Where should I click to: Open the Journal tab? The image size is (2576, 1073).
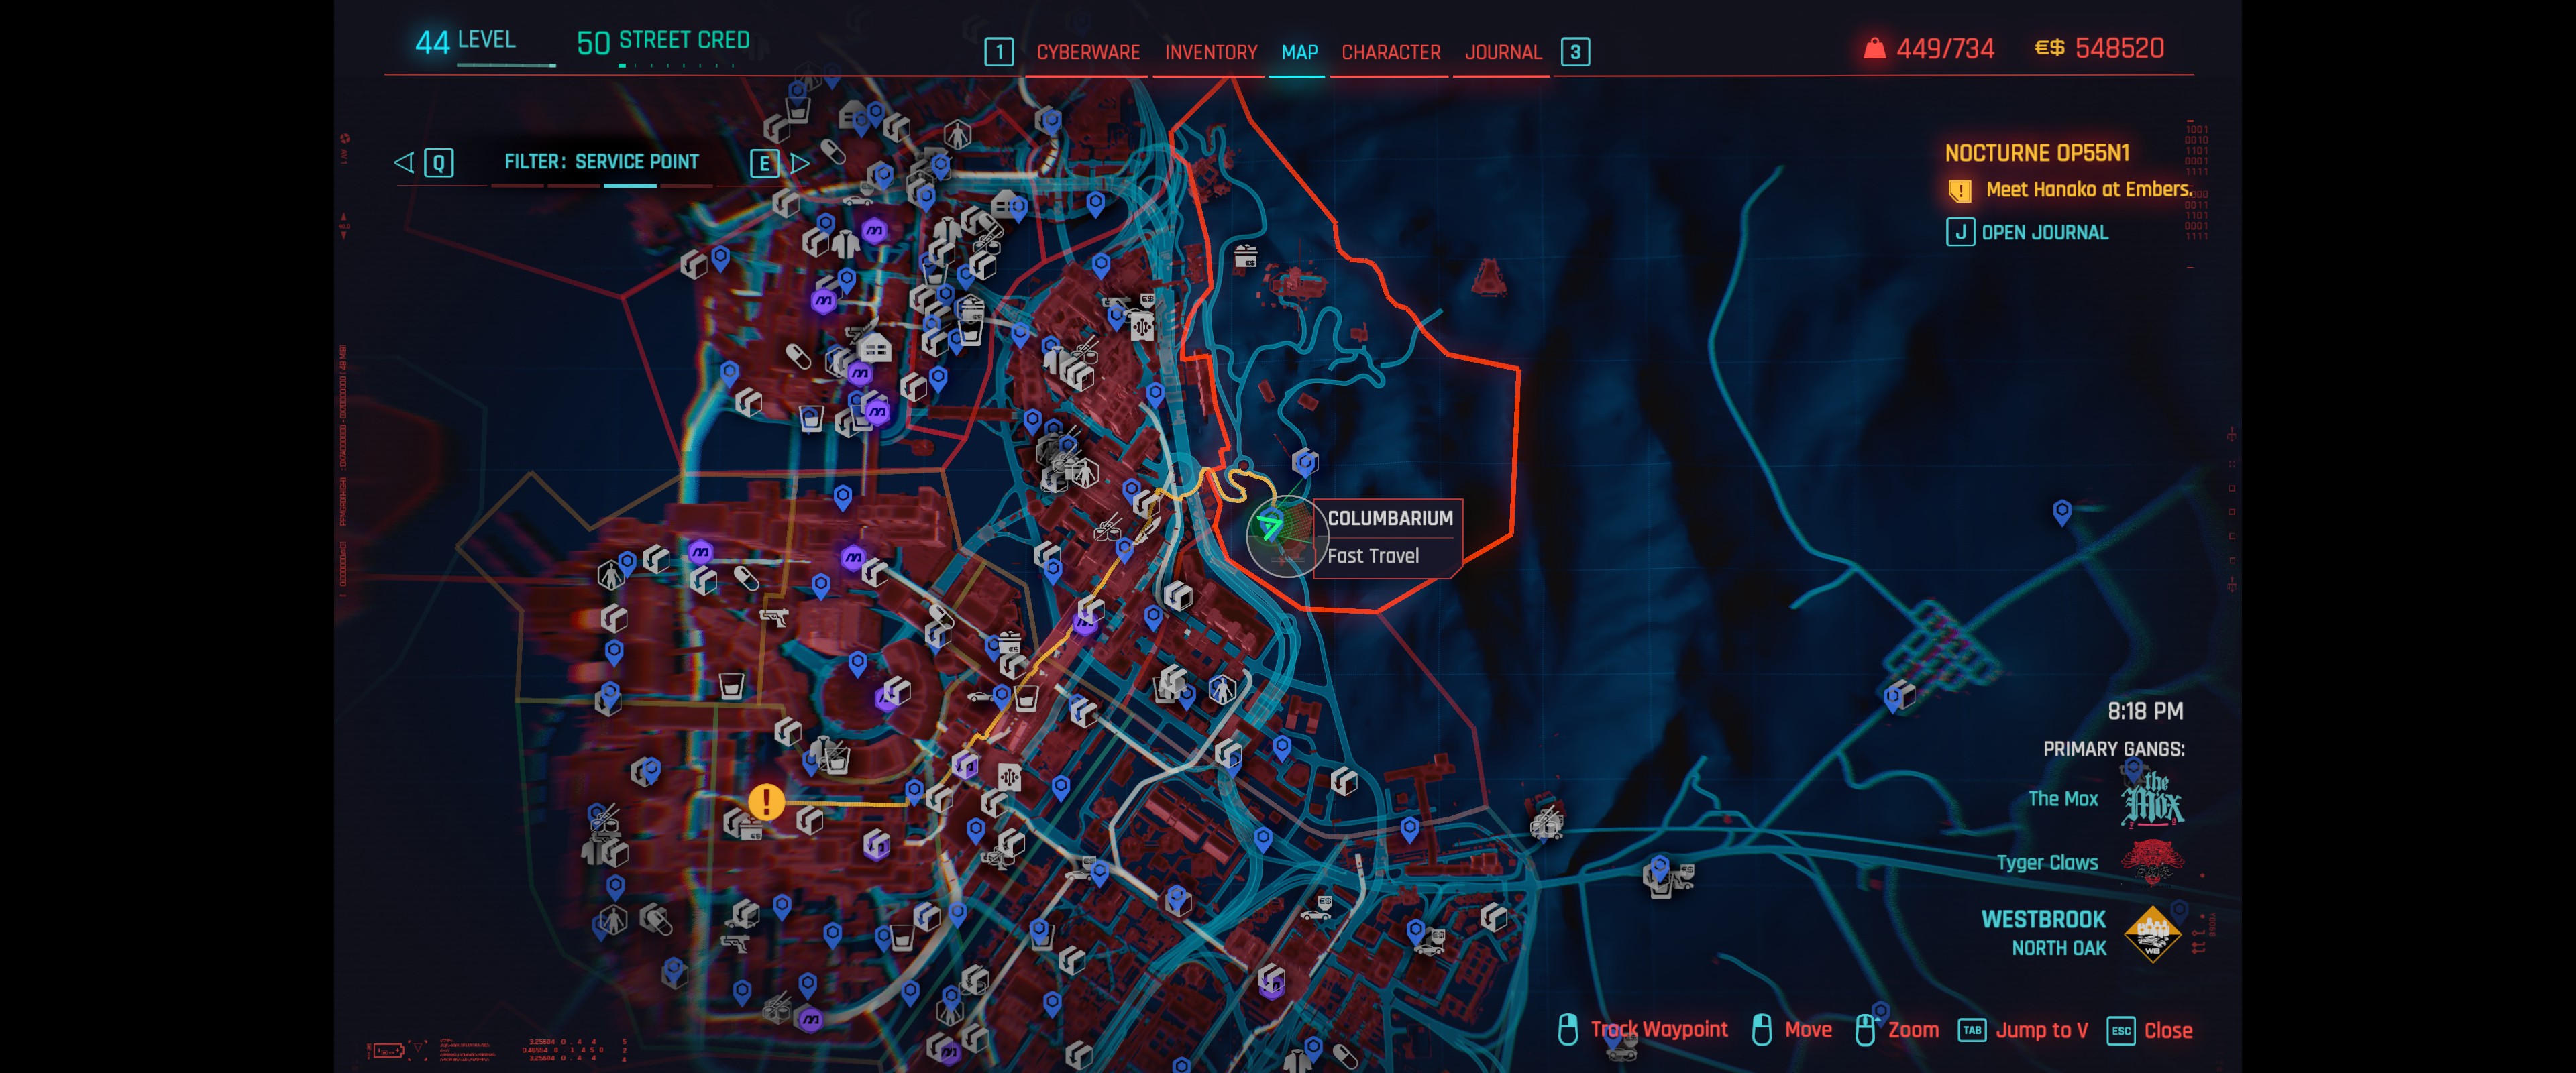pyautogui.click(x=1502, y=52)
